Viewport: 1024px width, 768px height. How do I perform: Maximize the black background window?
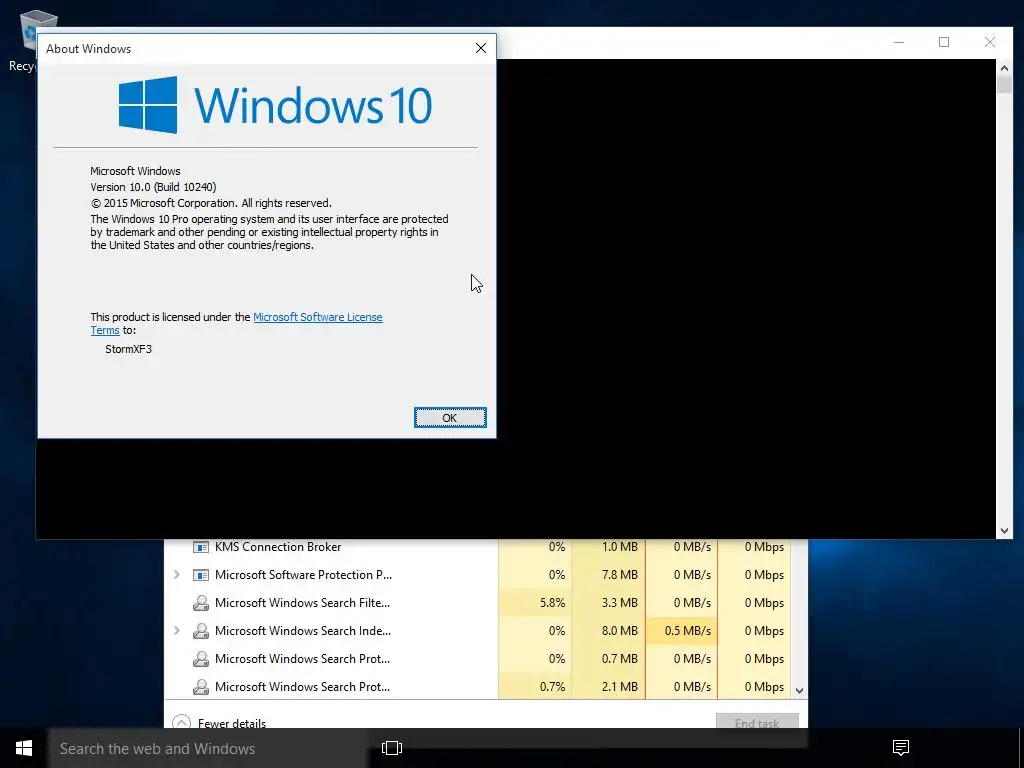click(944, 42)
